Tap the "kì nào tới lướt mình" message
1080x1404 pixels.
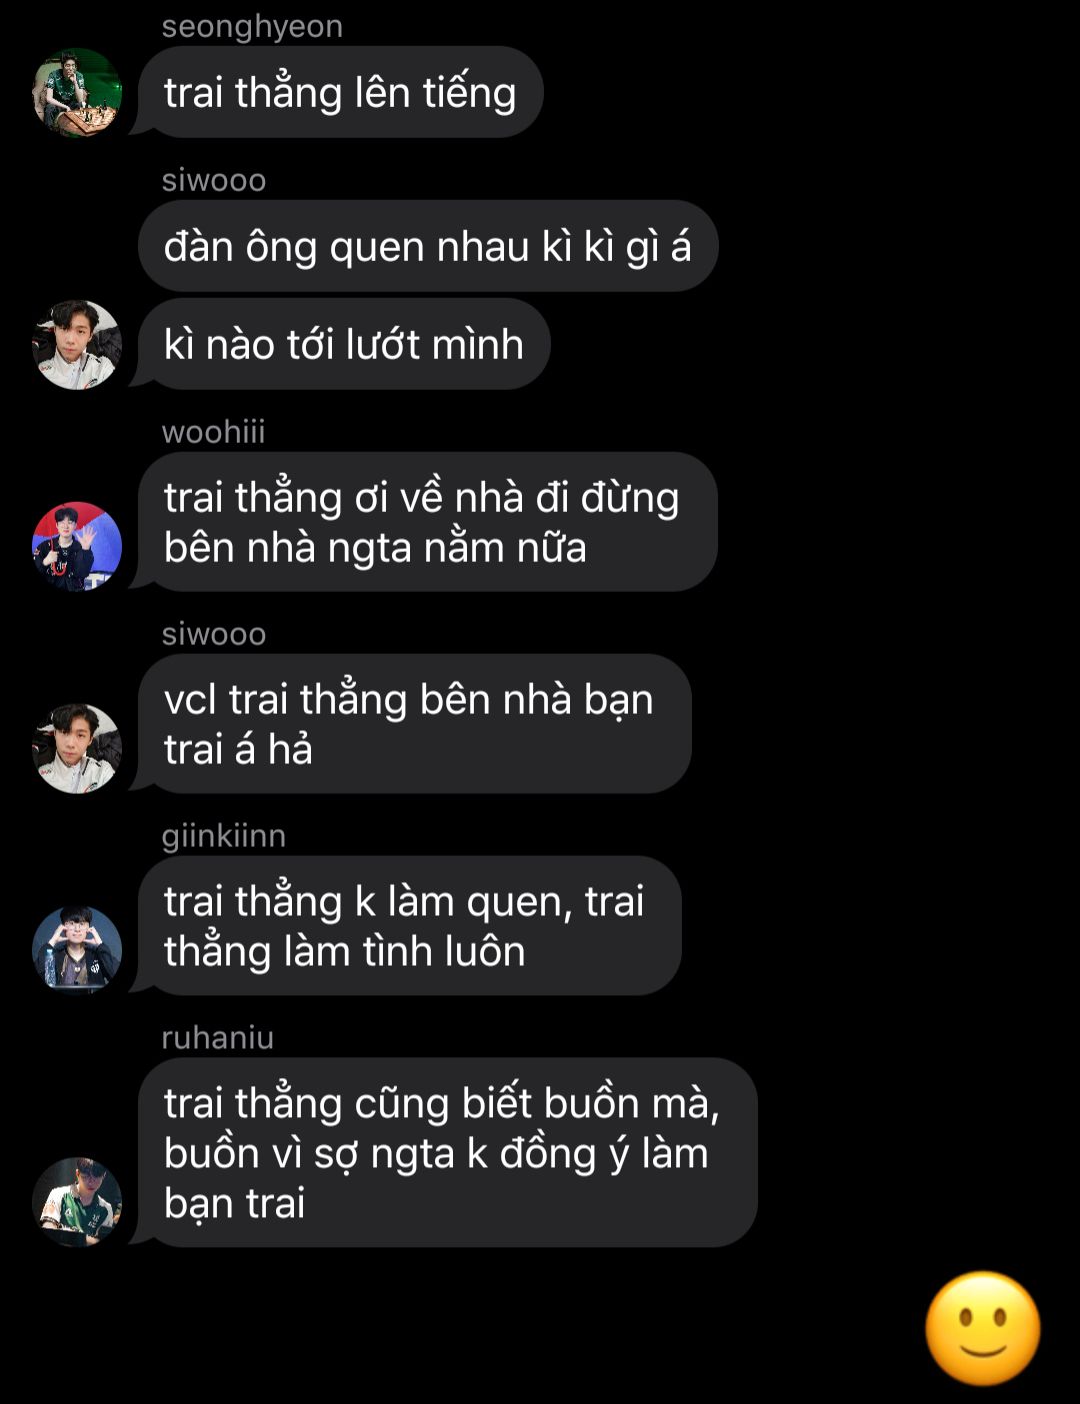(x=344, y=344)
